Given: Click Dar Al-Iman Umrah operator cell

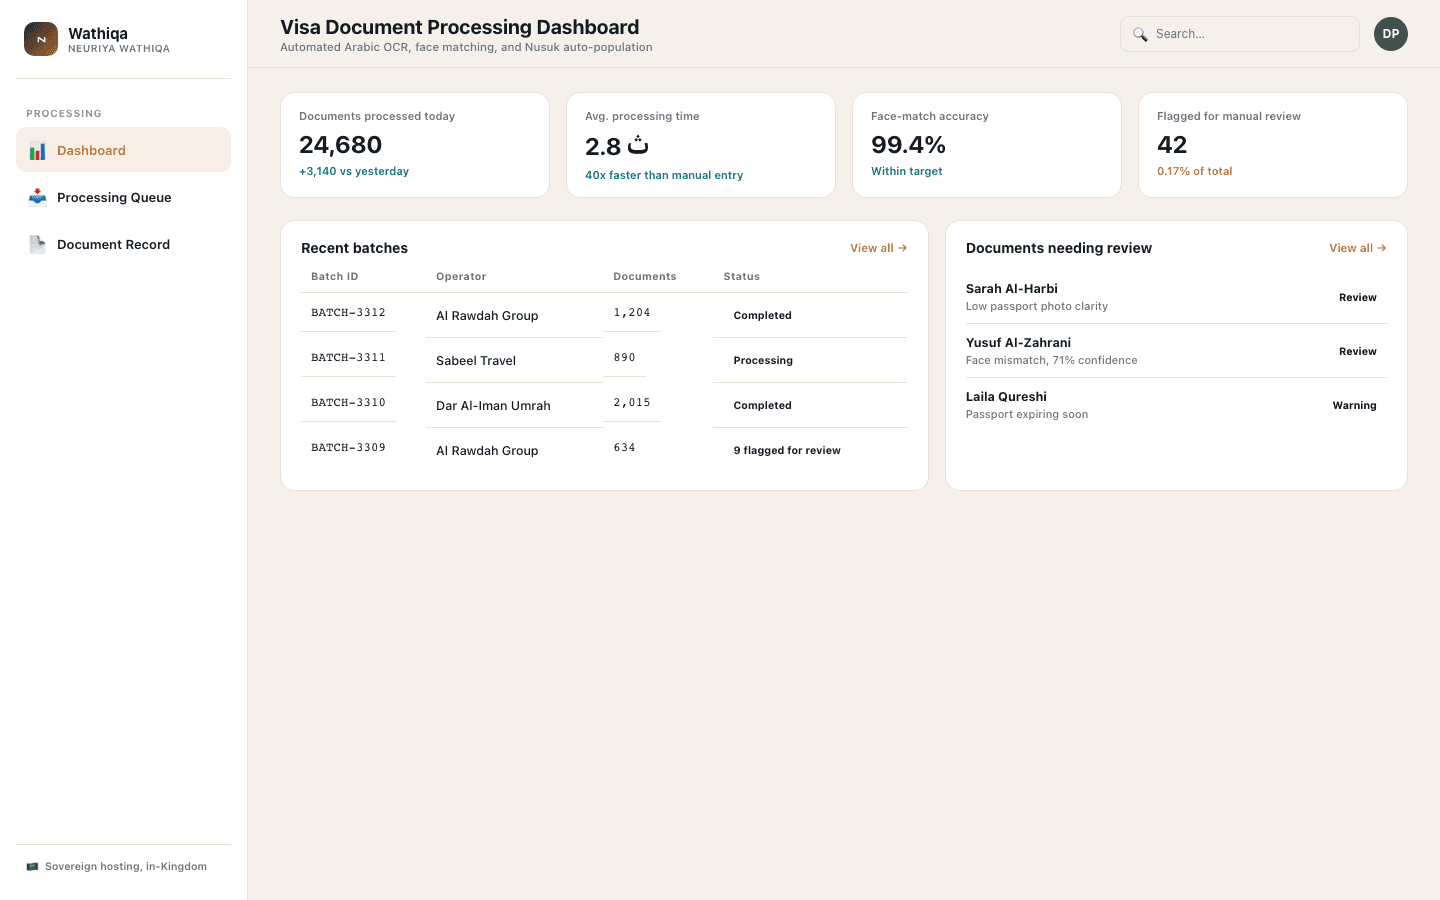Looking at the screenshot, I should 493,406.
